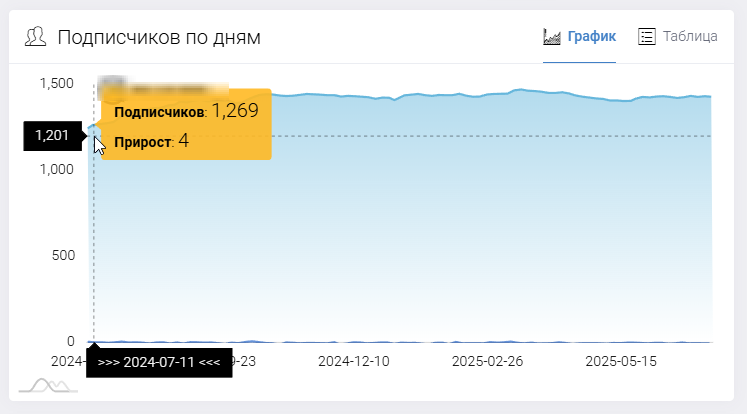Click the 1,500 y-axis label
This screenshot has height=414, width=747.
tap(56, 83)
